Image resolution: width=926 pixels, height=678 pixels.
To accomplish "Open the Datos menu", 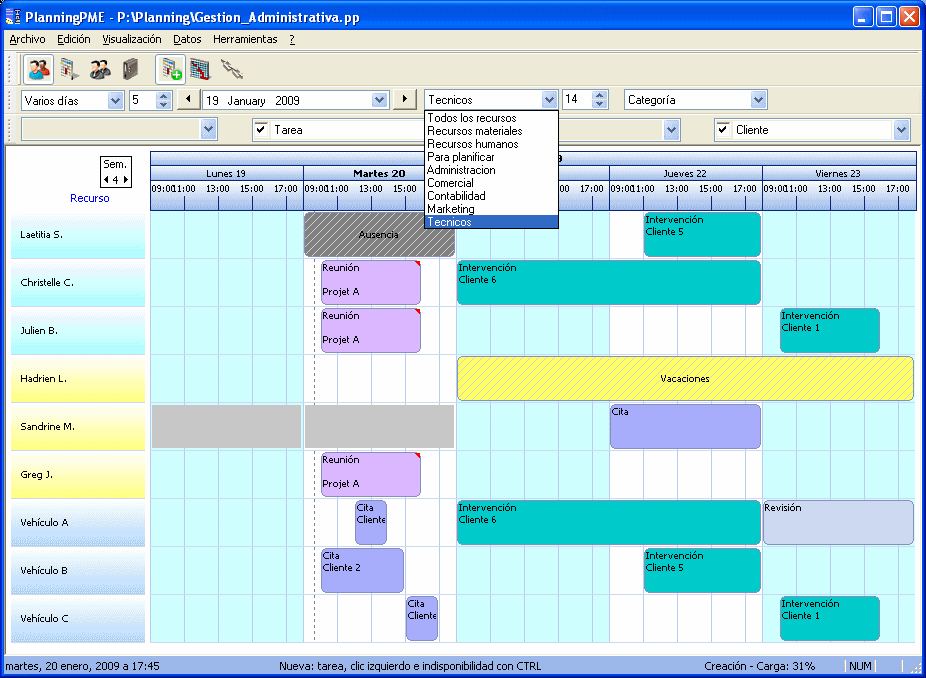I will (x=187, y=39).
